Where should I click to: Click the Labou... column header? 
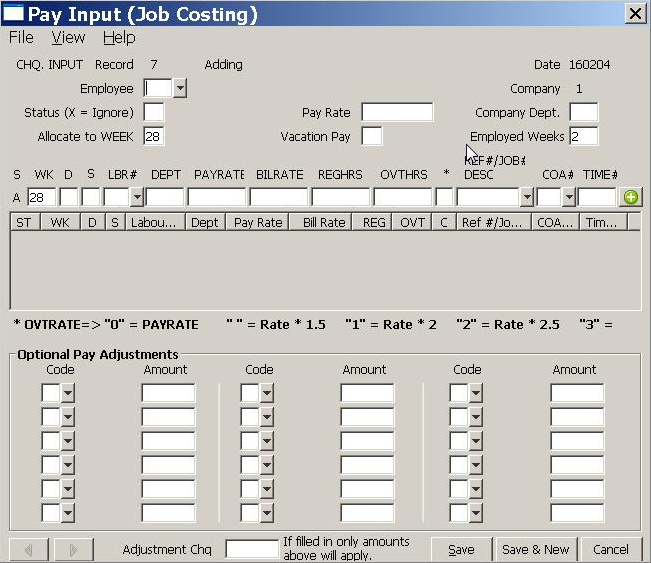(x=156, y=223)
